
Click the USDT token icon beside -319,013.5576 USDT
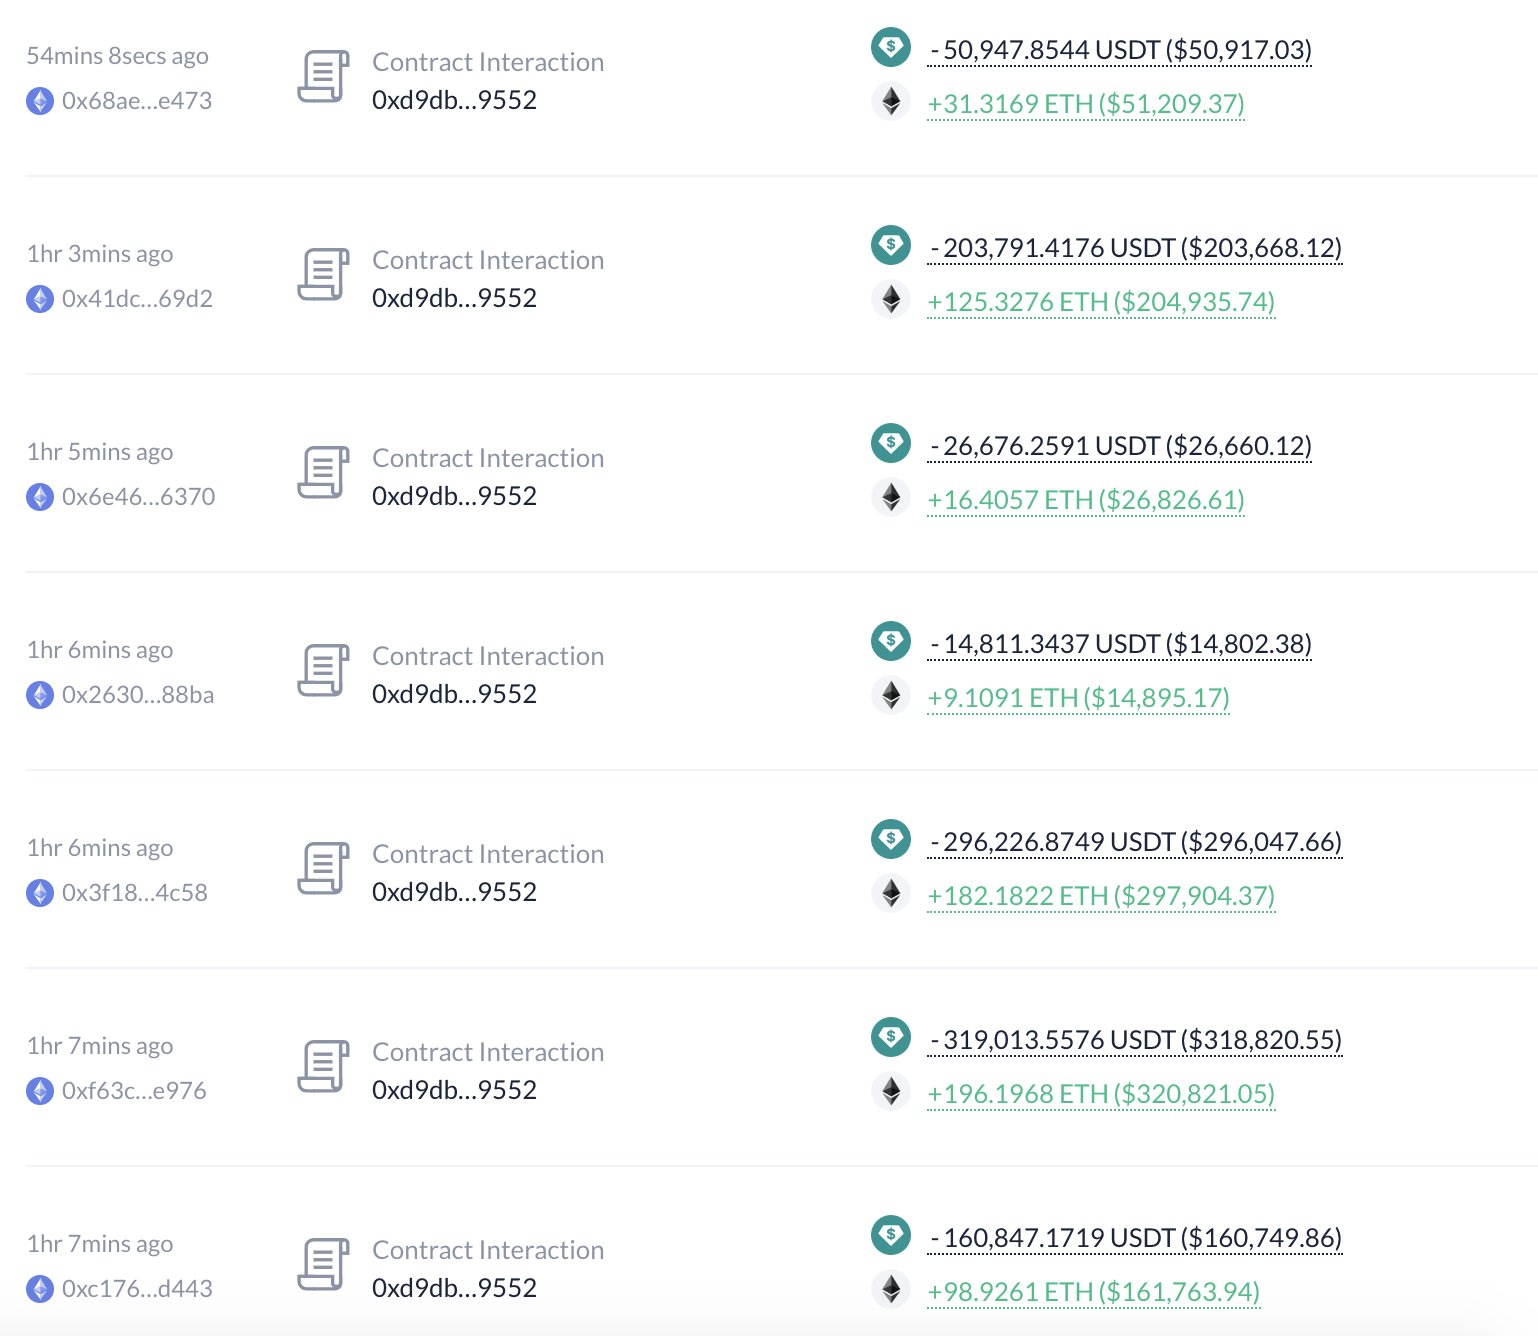coord(891,1037)
